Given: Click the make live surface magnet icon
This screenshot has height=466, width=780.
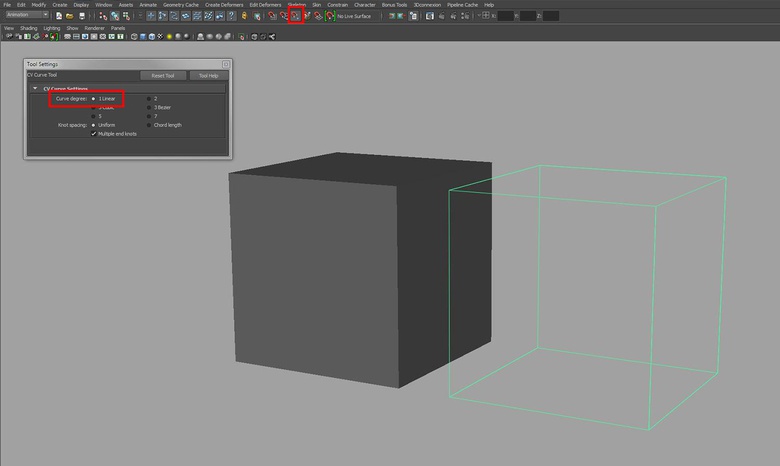Looking at the screenshot, I should 330,16.
